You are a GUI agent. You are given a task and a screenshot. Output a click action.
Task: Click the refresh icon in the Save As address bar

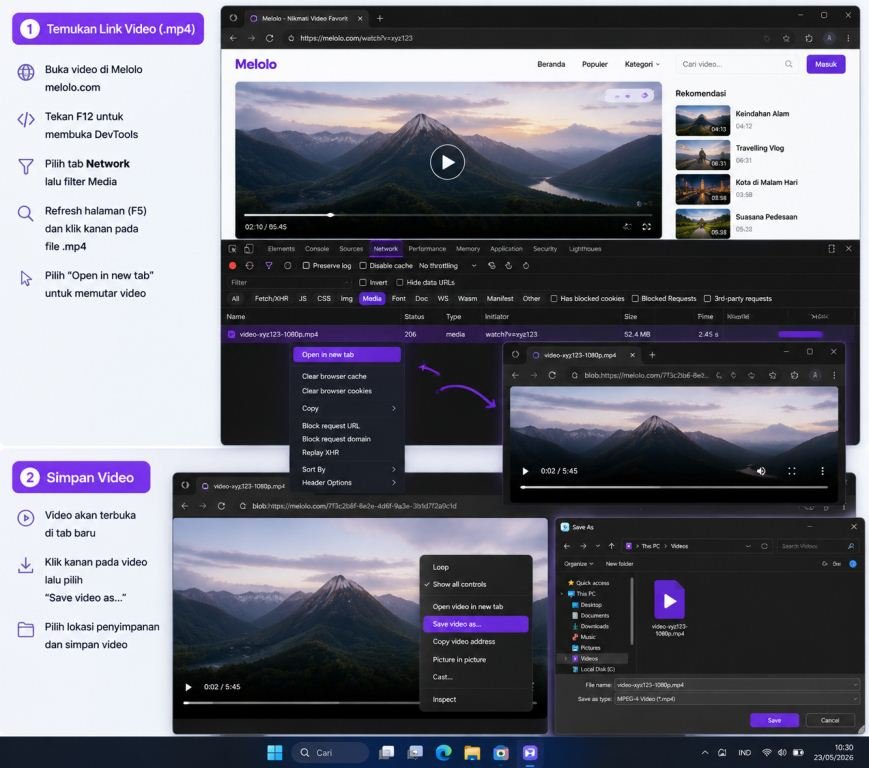(x=764, y=546)
